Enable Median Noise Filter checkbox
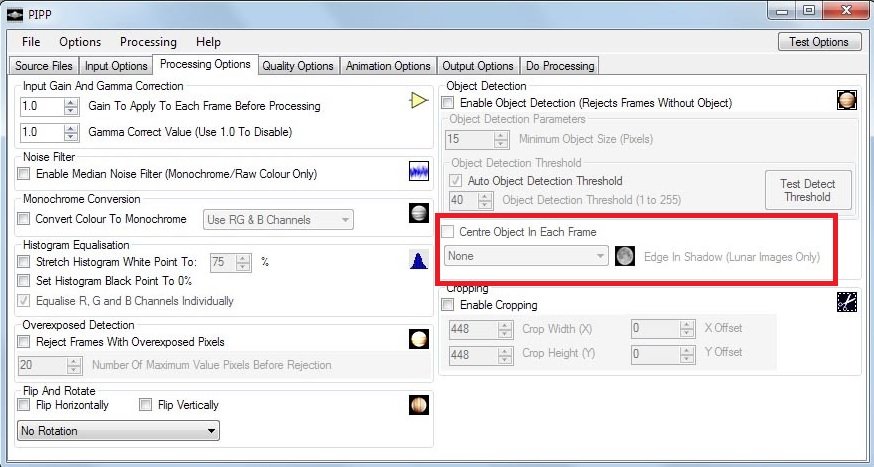874x467 pixels. point(23,174)
